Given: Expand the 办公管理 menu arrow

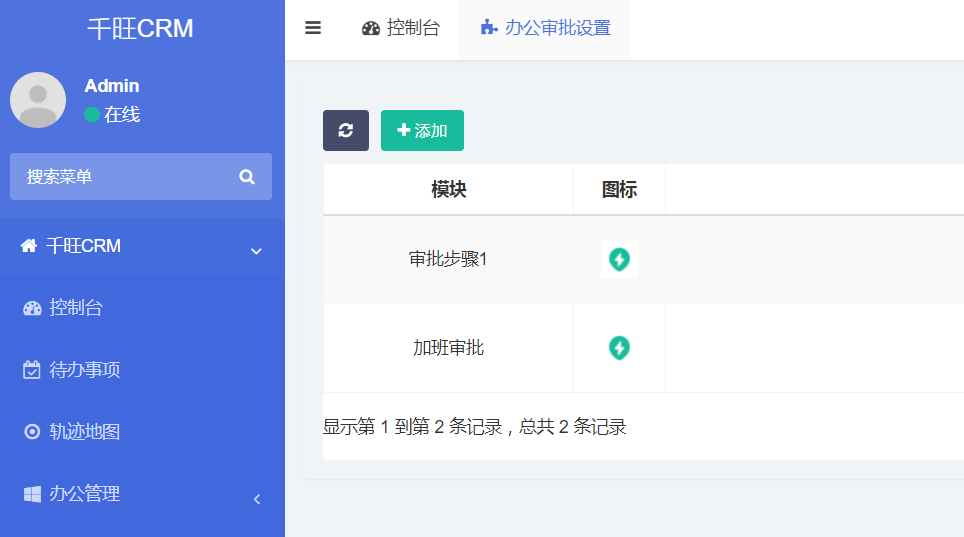Looking at the screenshot, I should coord(257,499).
